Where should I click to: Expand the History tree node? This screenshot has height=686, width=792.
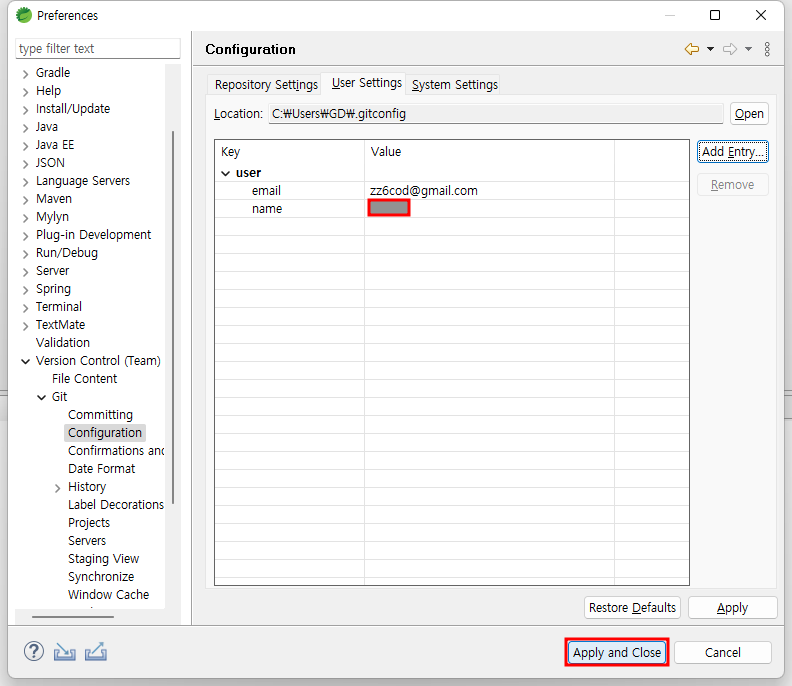tap(58, 488)
